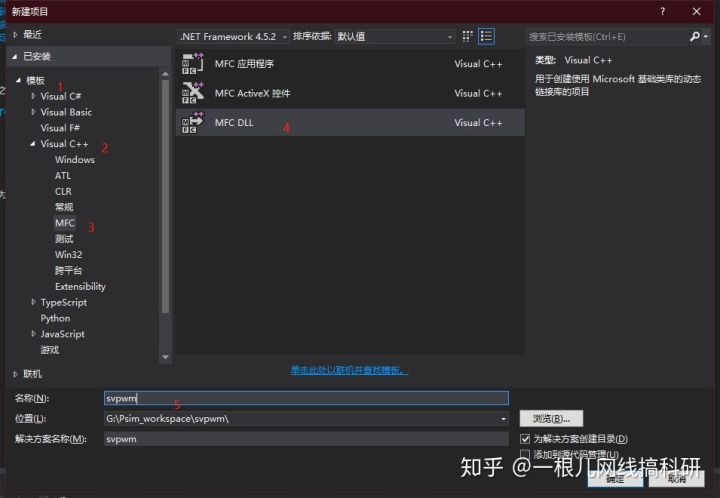
Task: Expand the TypeScript node arrow
Action: [x=33, y=302]
